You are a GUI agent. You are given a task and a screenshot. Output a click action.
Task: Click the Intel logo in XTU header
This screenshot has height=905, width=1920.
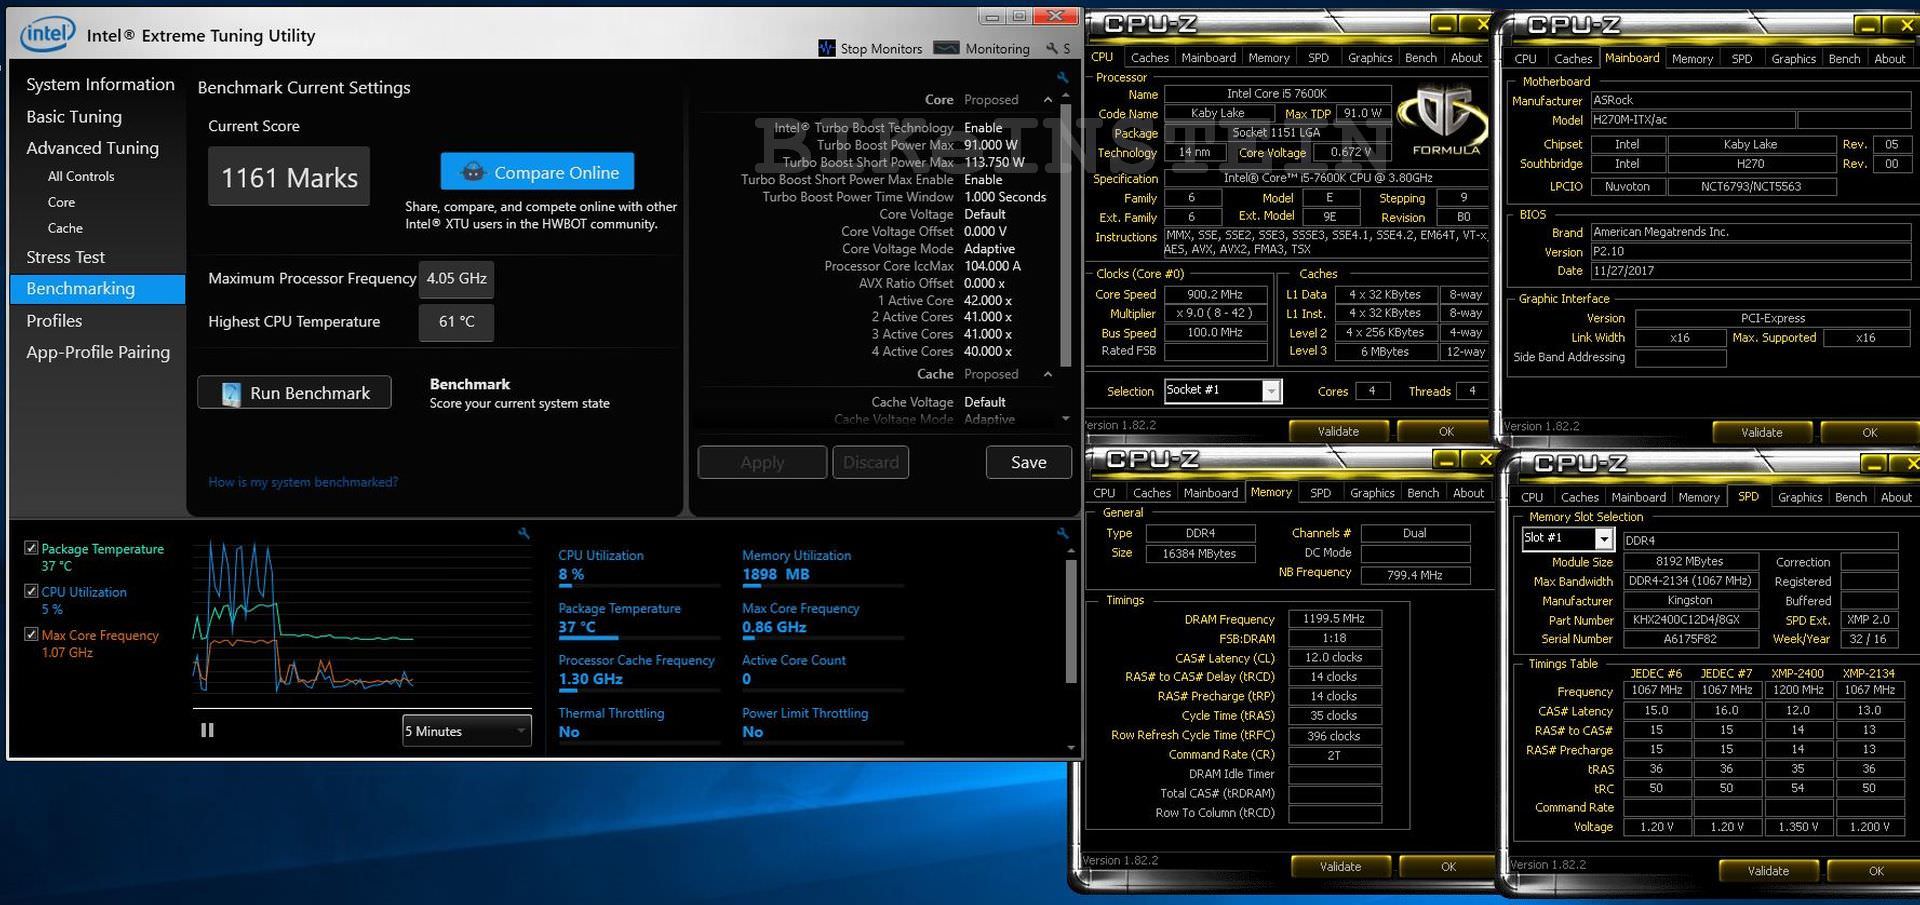pyautogui.click(x=46, y=35)
